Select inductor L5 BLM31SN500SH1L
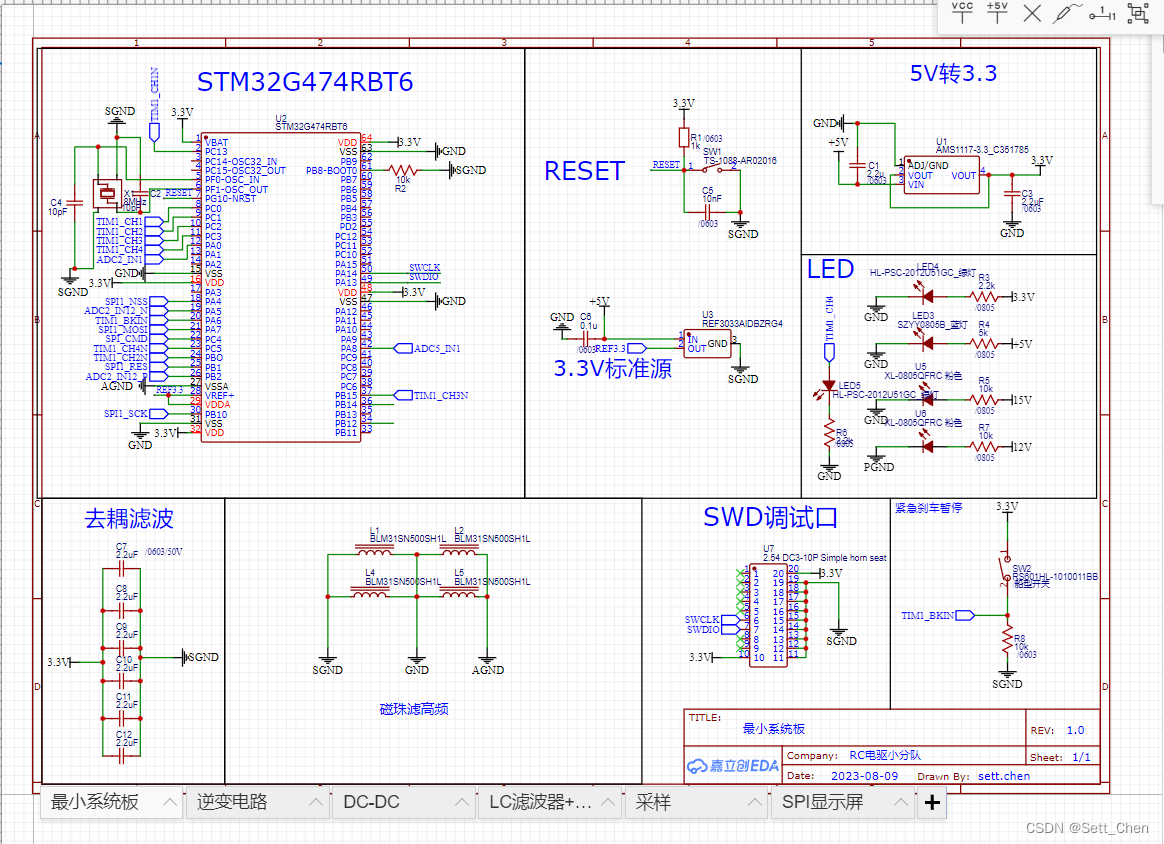The height and width of the screenshot is (844, 1164). click(x=459, y=594)
